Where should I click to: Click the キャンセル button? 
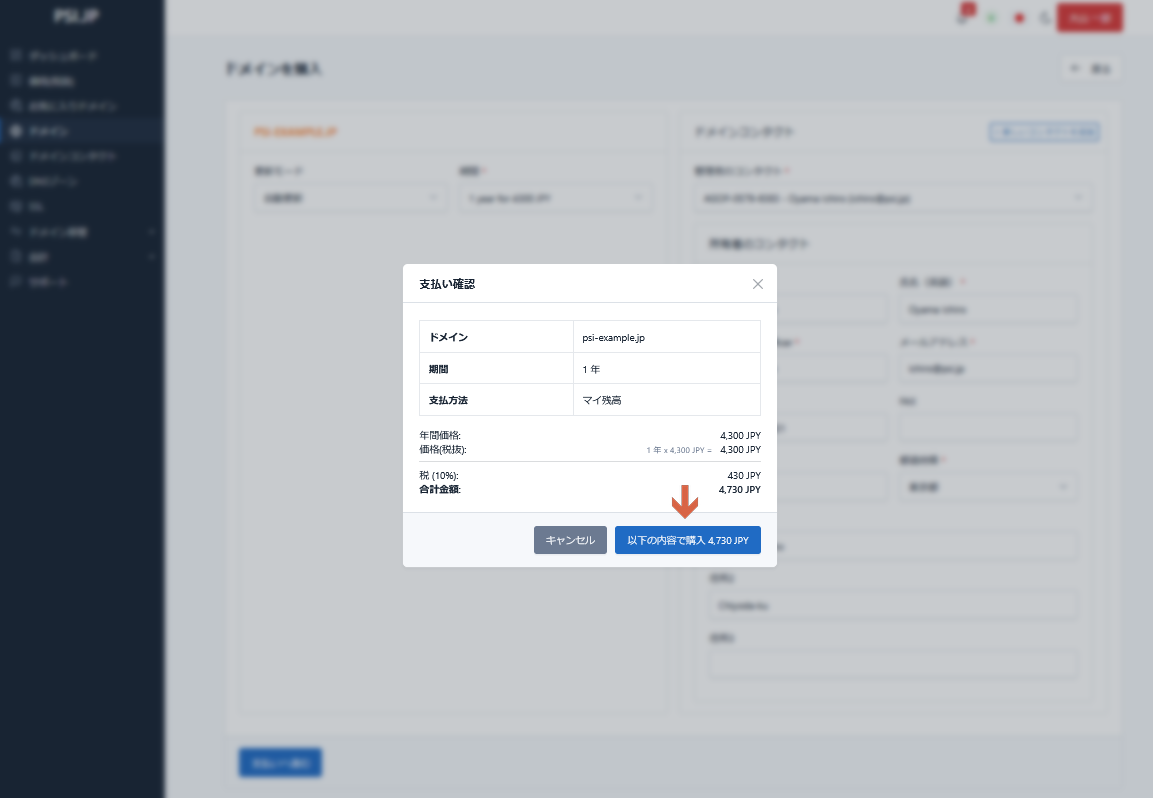570,540
